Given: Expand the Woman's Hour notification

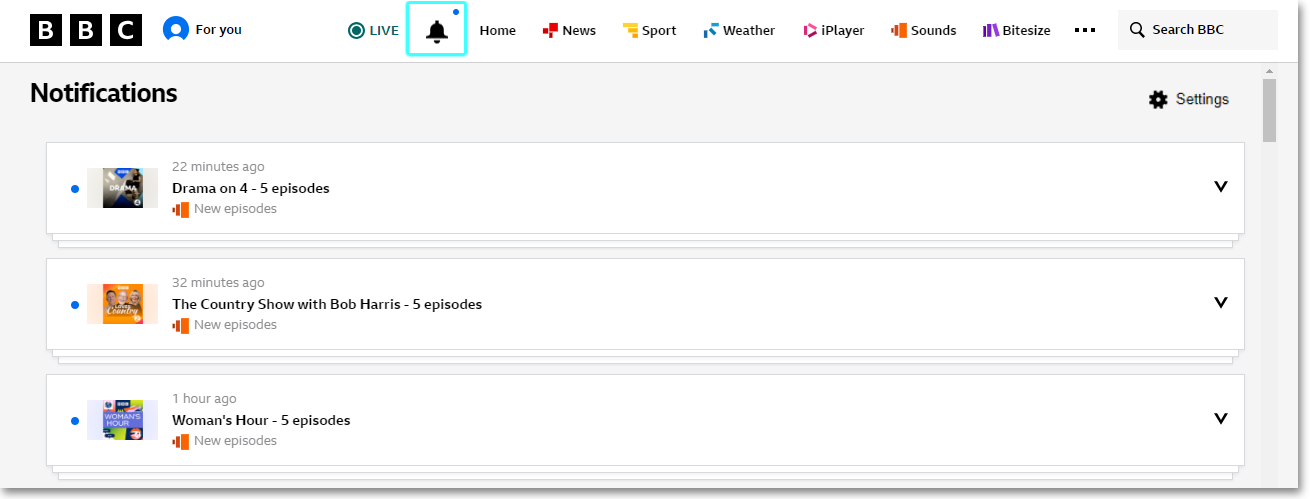Looking at the screenshot, I should point(1220,419).
